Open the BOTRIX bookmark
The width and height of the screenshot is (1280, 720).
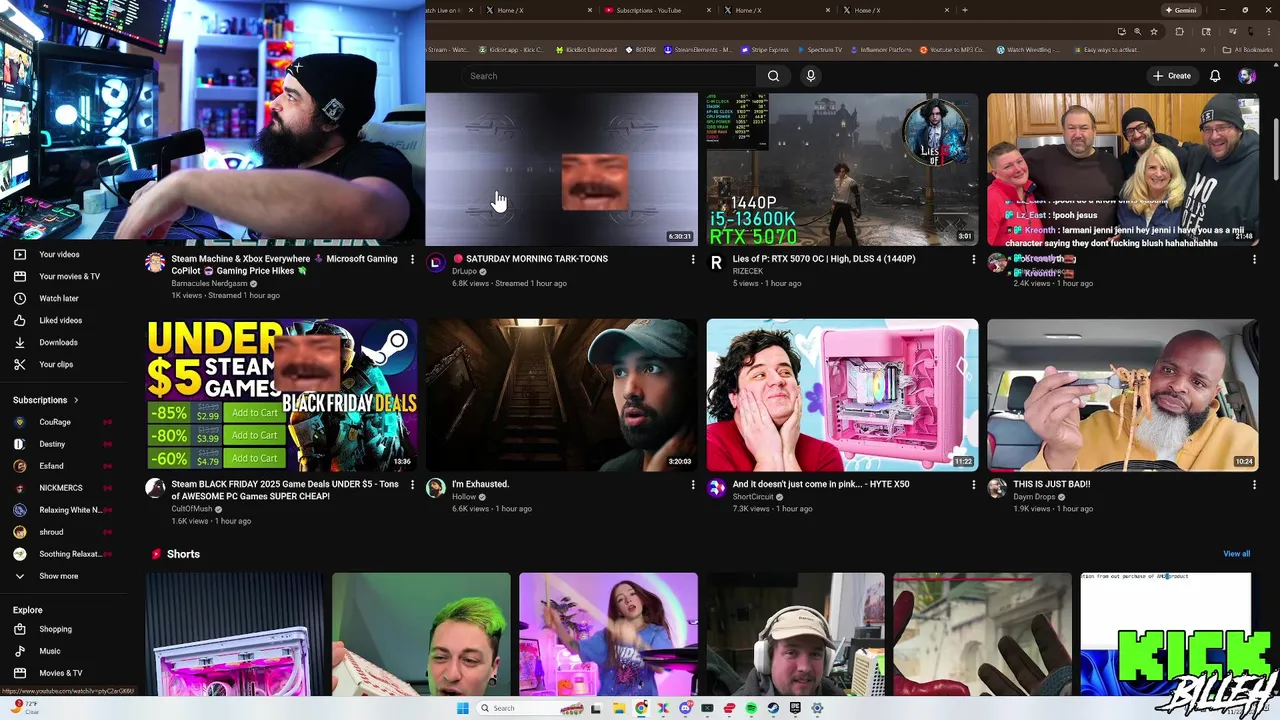tap(641, 50)
